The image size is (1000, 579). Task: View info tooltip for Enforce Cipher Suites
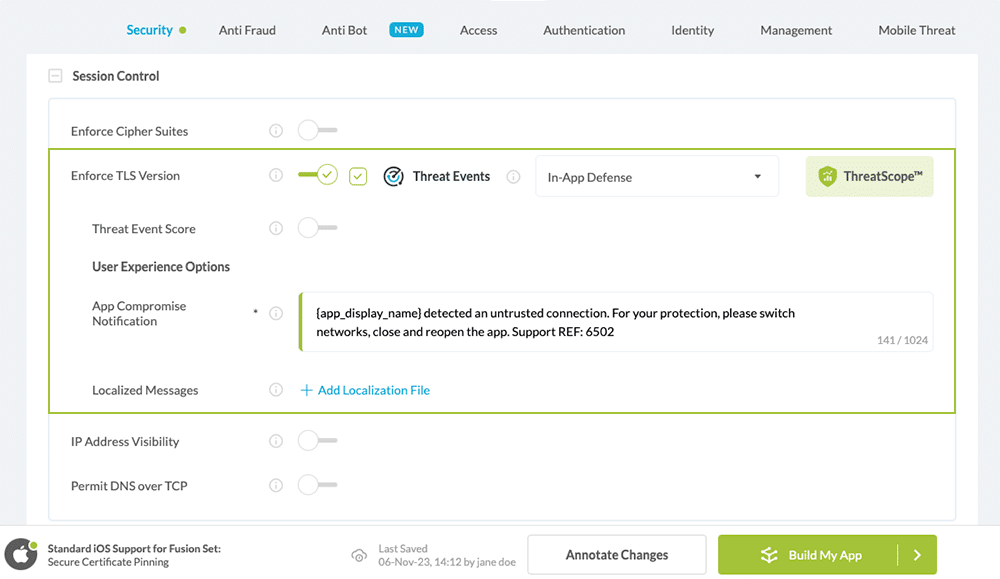tap(276, 130)
